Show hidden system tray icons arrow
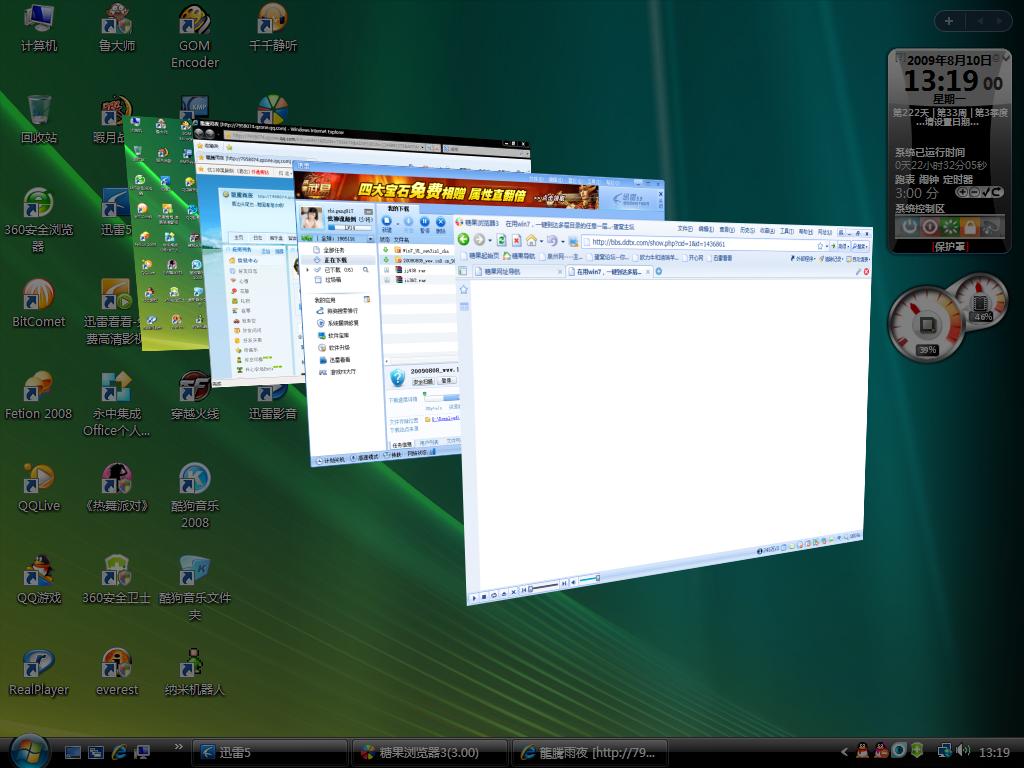Viewport: 1024px width, 768px height. (x=844, y=752)
